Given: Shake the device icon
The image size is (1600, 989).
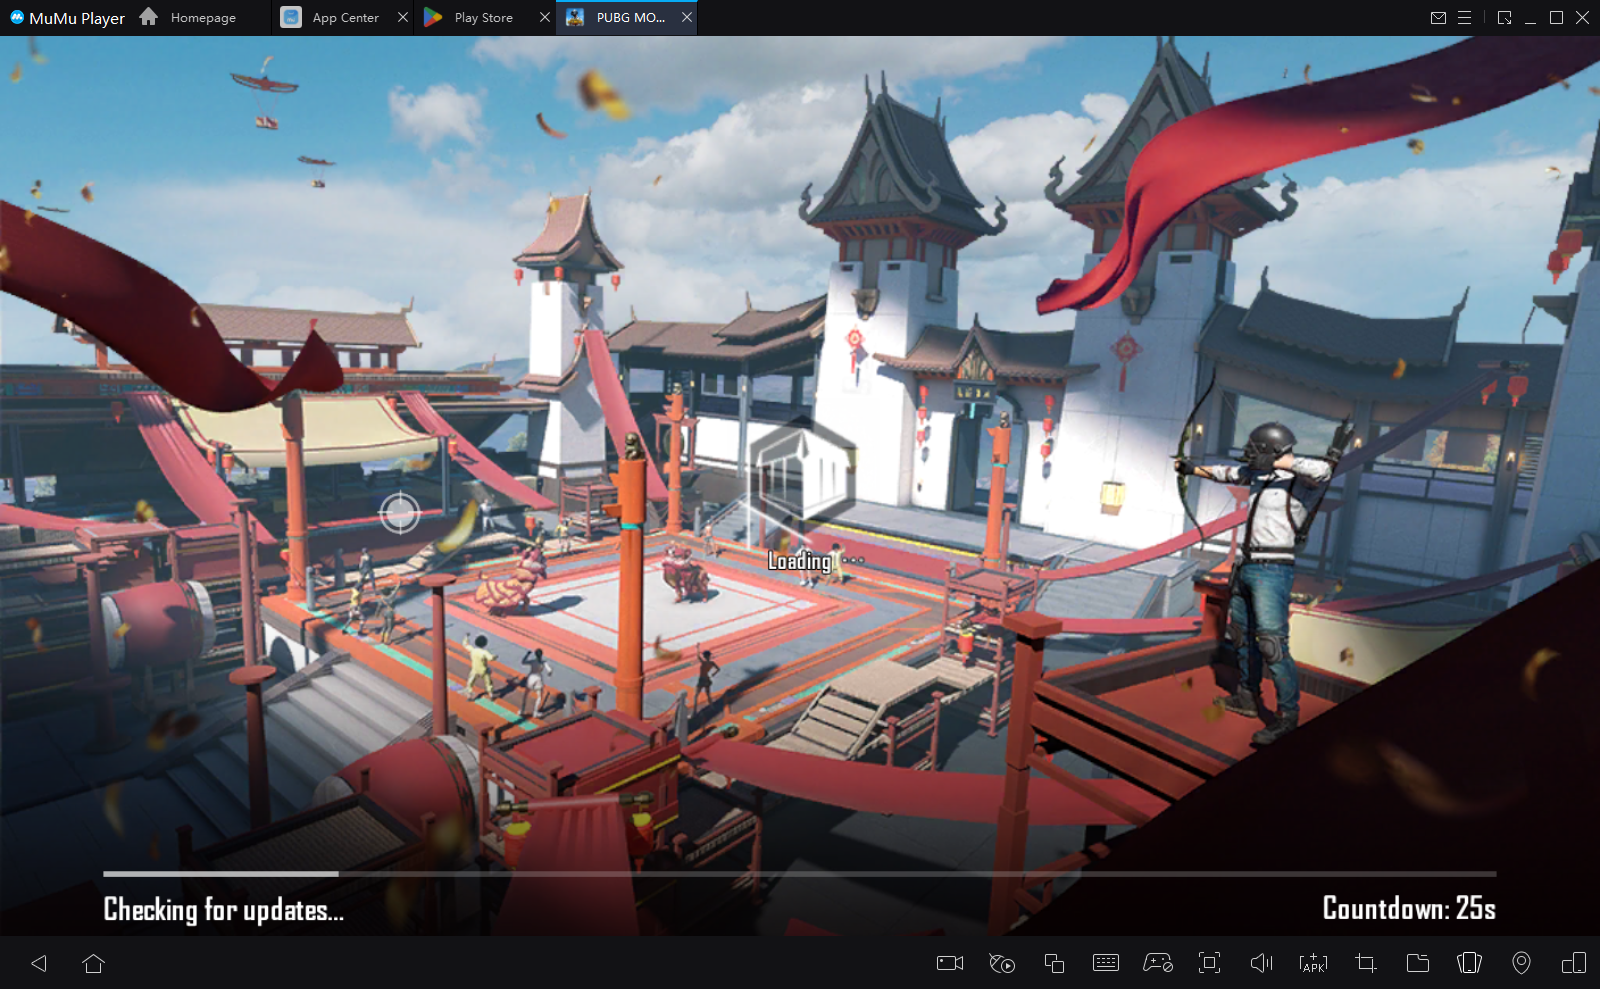Looking at the screenshot, I should (x=1469, y=963).
